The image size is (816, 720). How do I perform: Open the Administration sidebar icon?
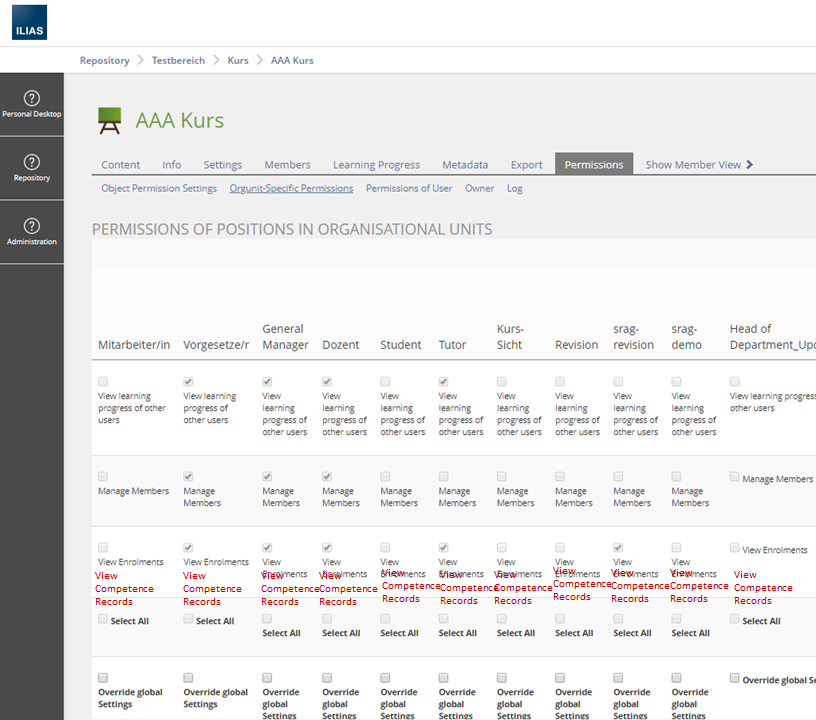coord(32,227)
